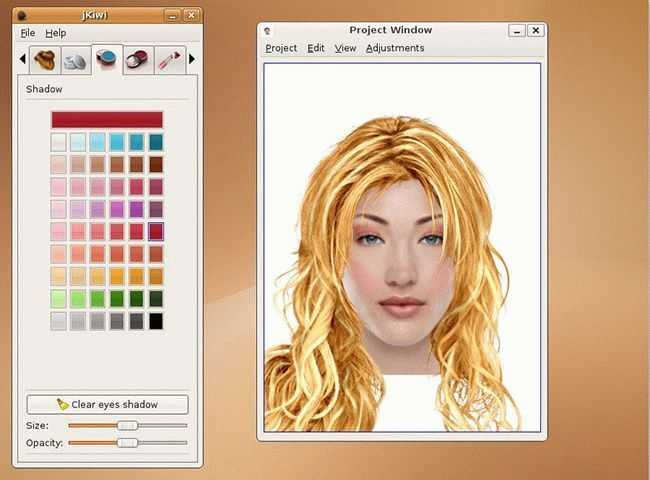Click the Opacity slider handle

127,443
